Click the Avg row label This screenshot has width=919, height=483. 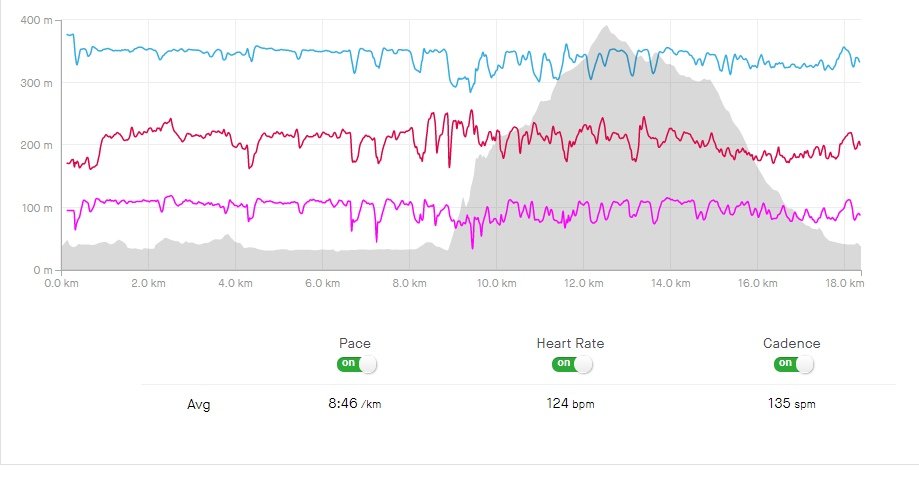point(199,406)
